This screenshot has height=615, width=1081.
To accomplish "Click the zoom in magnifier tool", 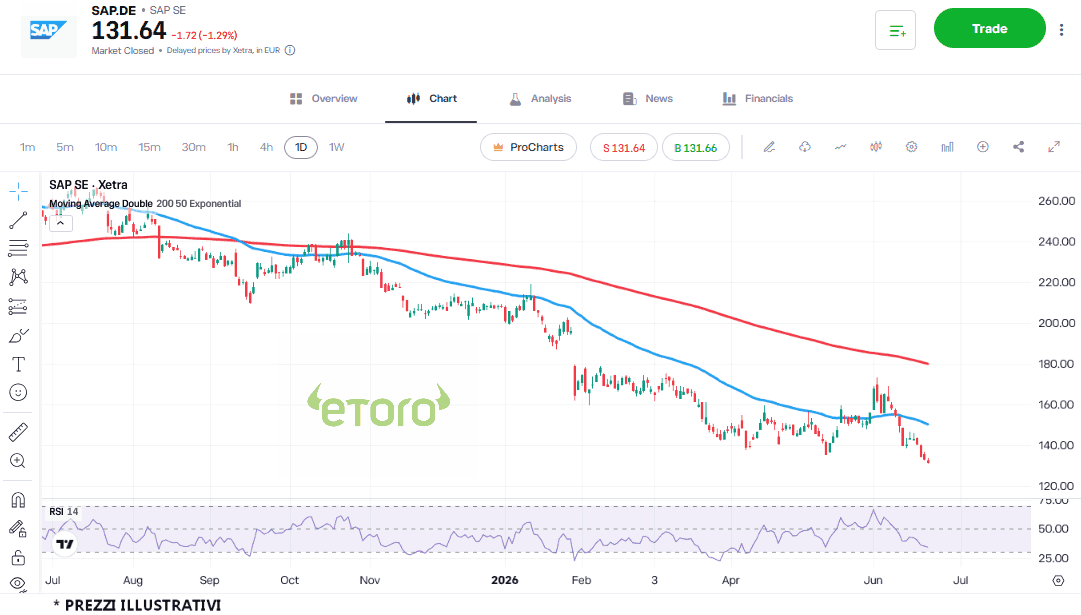I will [x=18, y=461].
